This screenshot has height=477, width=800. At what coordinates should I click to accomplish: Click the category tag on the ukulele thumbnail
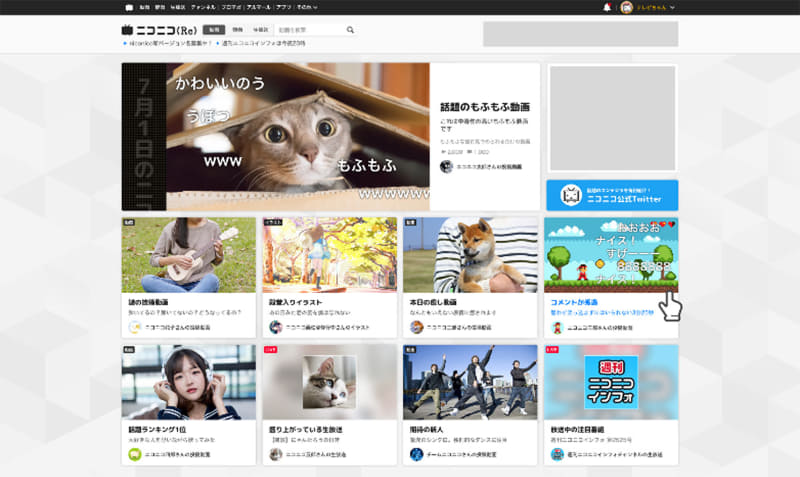pyautogui.click(x=129, y=223)
